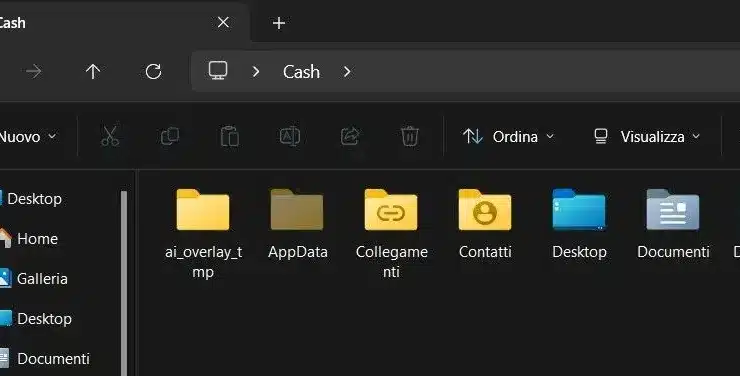Click the 'ai_overlay_tmp' folder name text
This screenshot has width=740, height=376.
(203, 262)
